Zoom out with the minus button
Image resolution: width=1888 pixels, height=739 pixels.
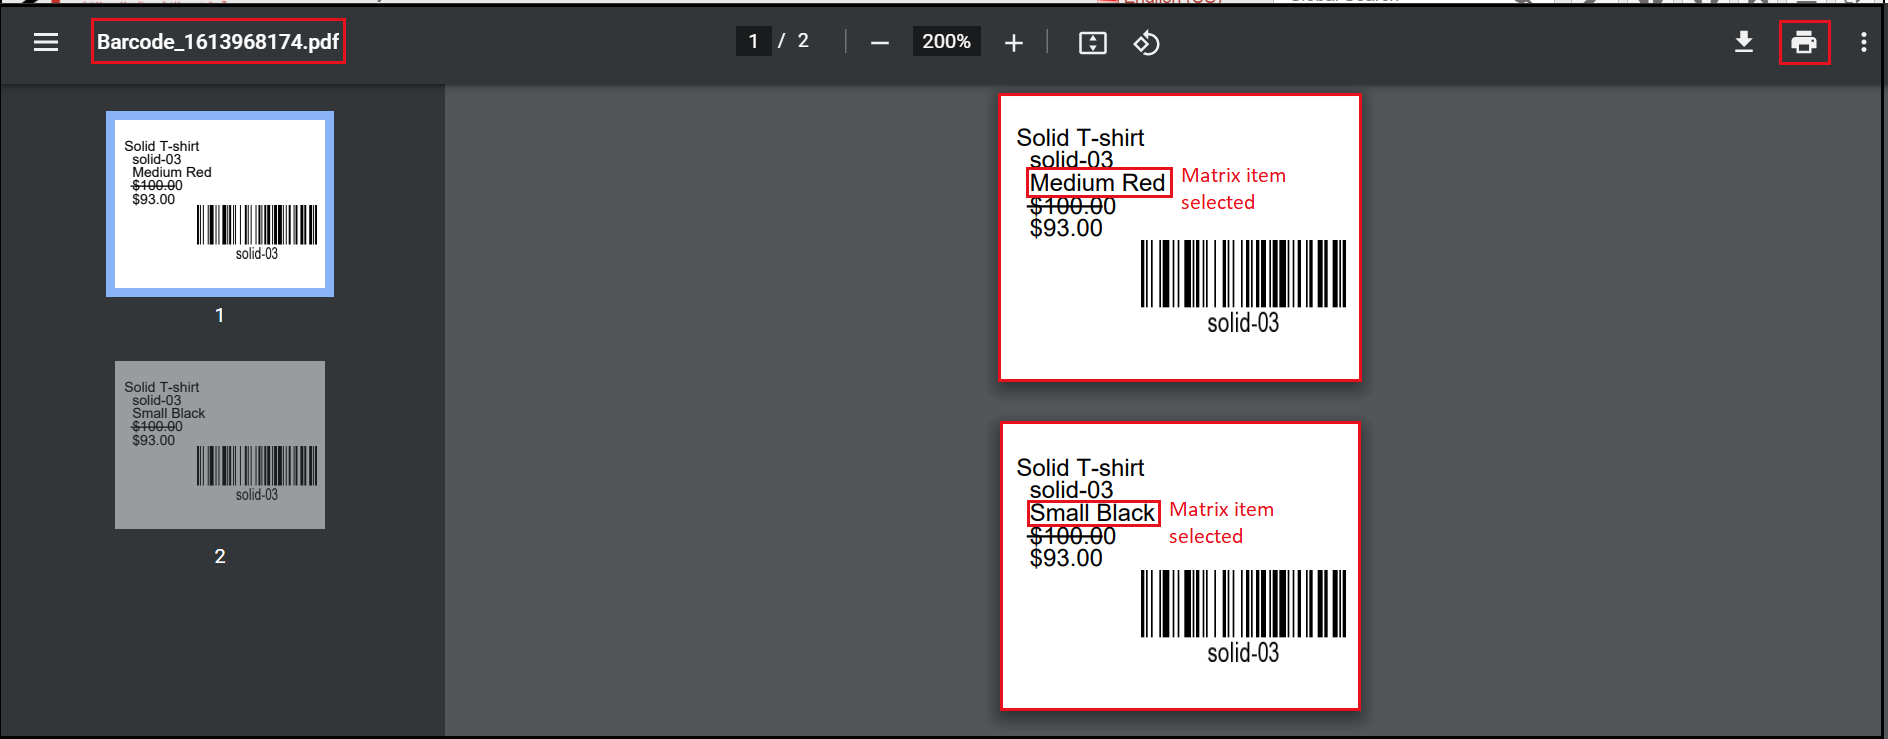click(x=880, y=42)
